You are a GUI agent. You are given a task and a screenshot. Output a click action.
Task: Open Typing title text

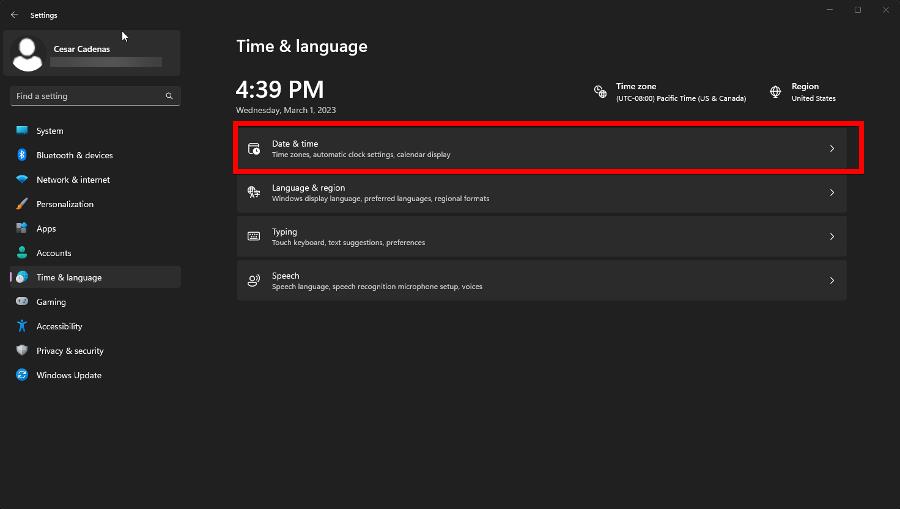tap(284, 232)
